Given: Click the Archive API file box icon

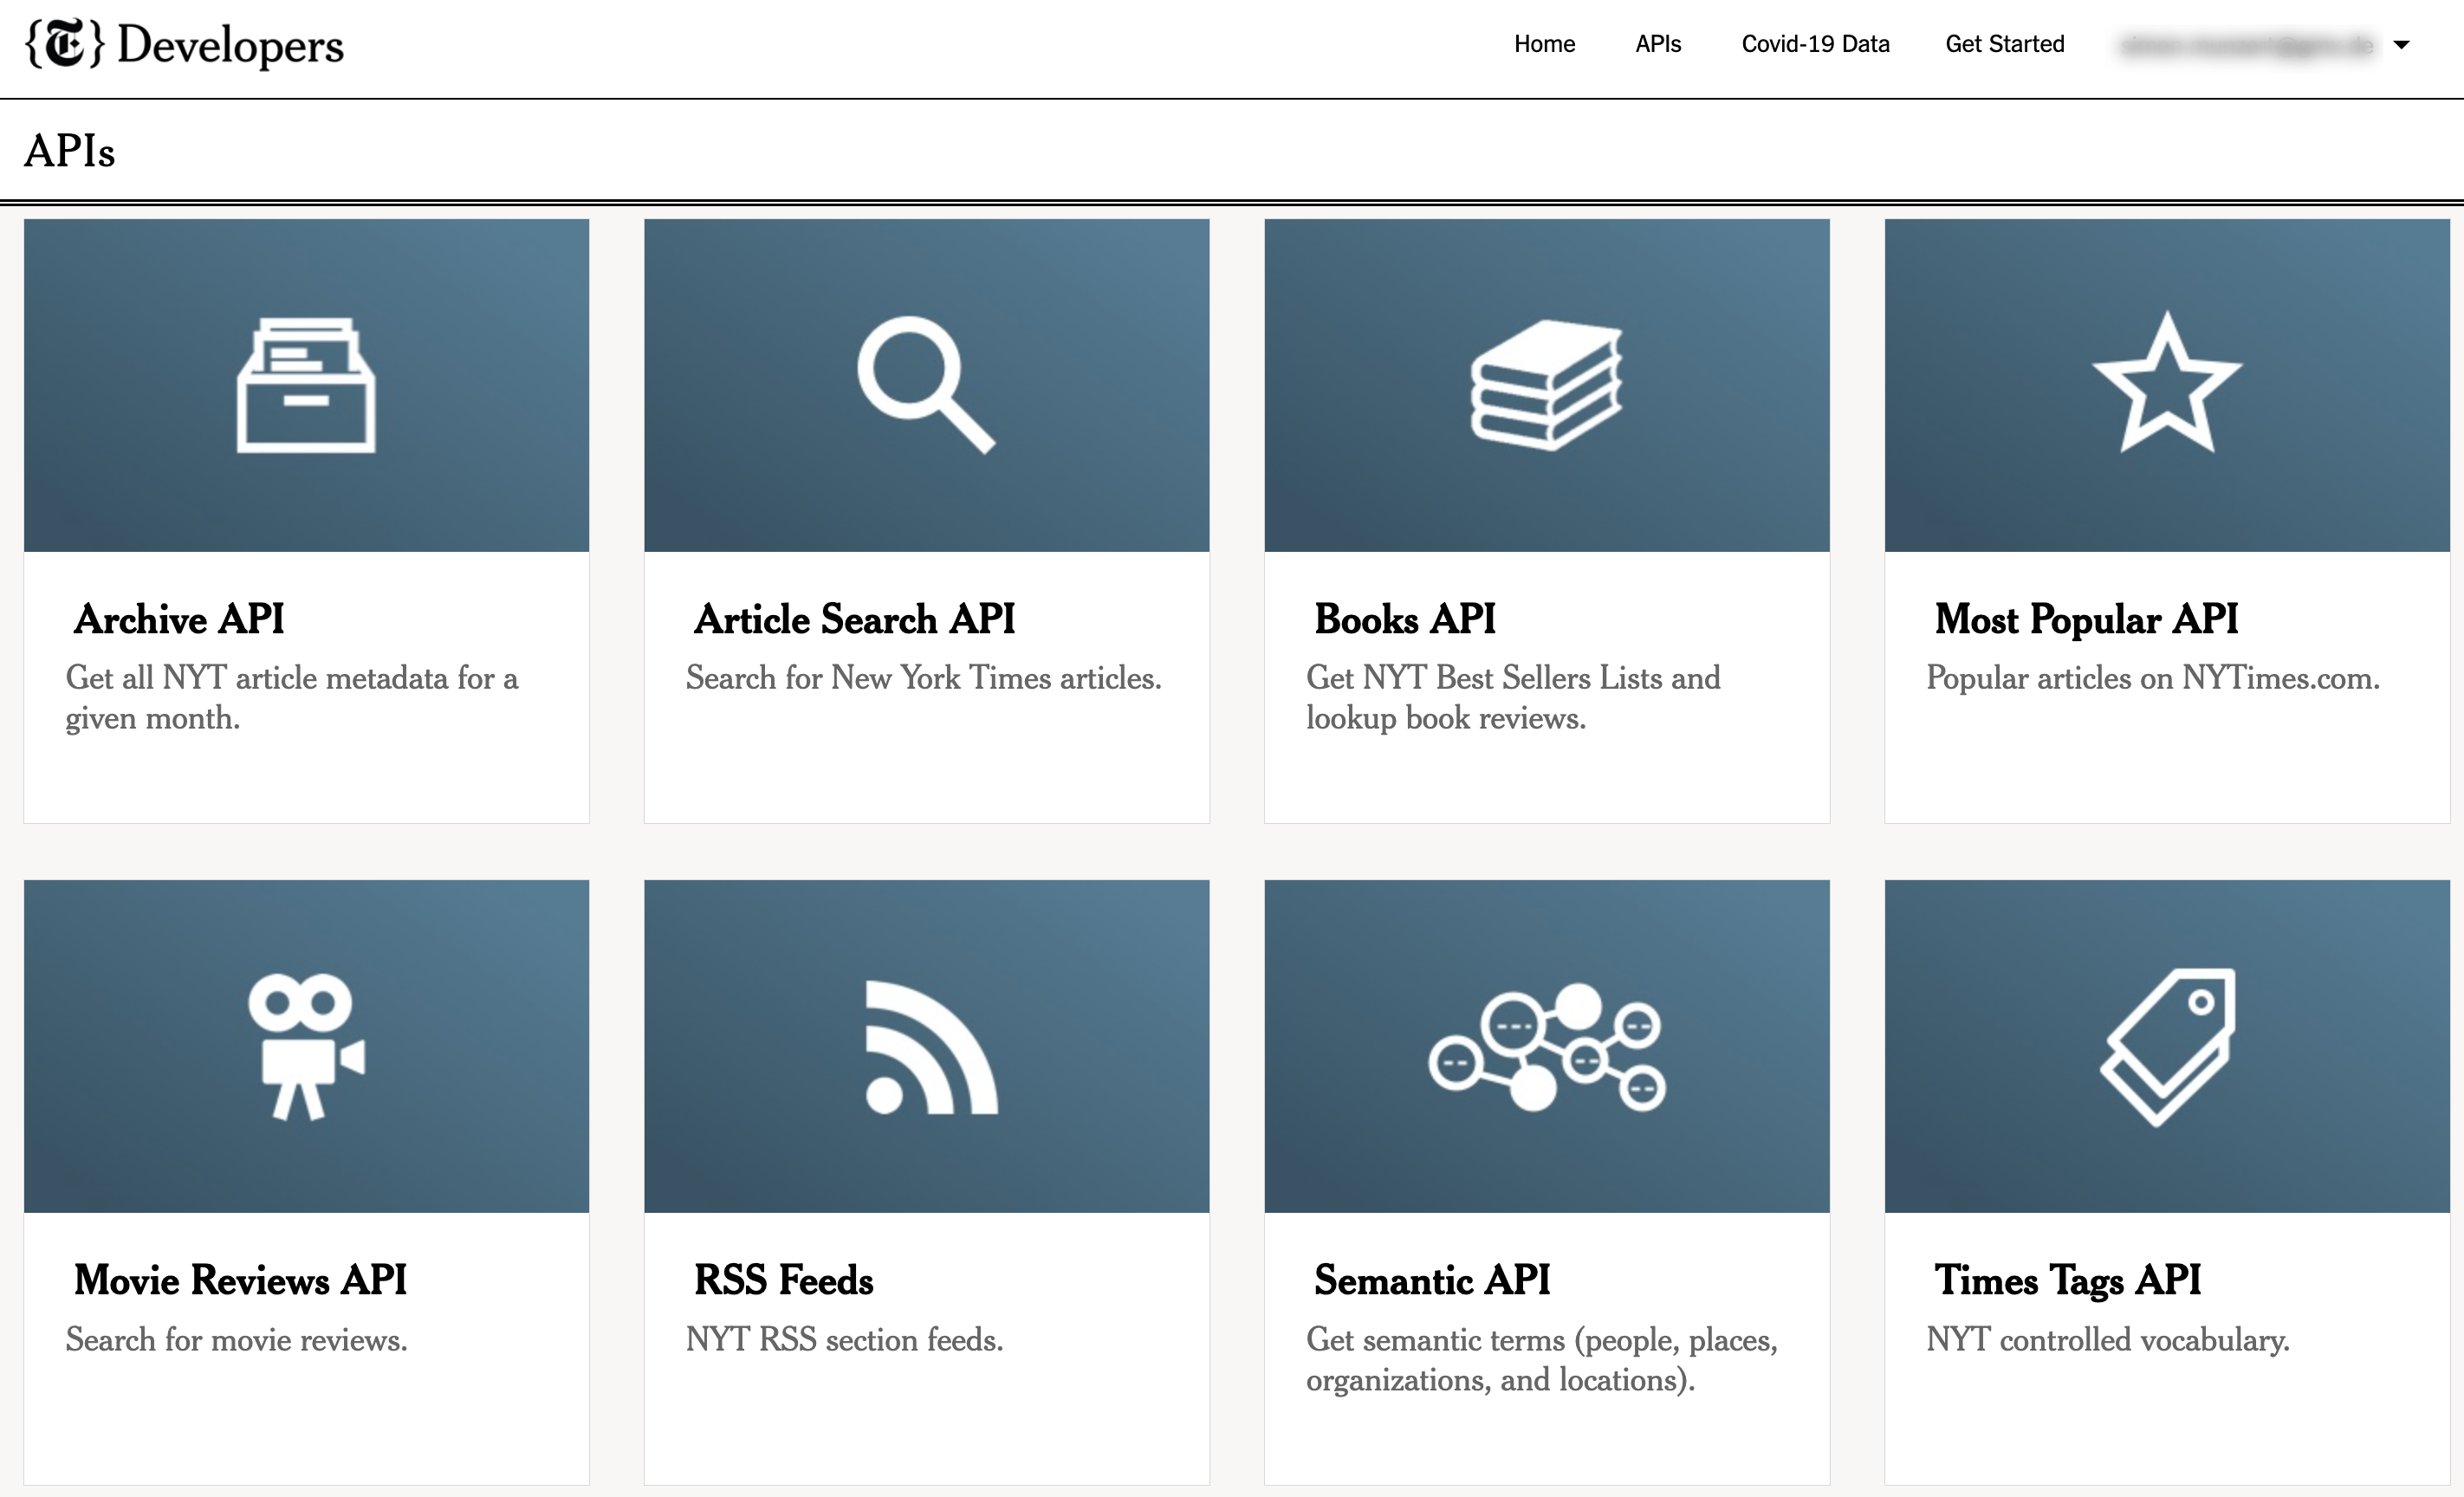Looking at the screenshot, I should [306, 385].
